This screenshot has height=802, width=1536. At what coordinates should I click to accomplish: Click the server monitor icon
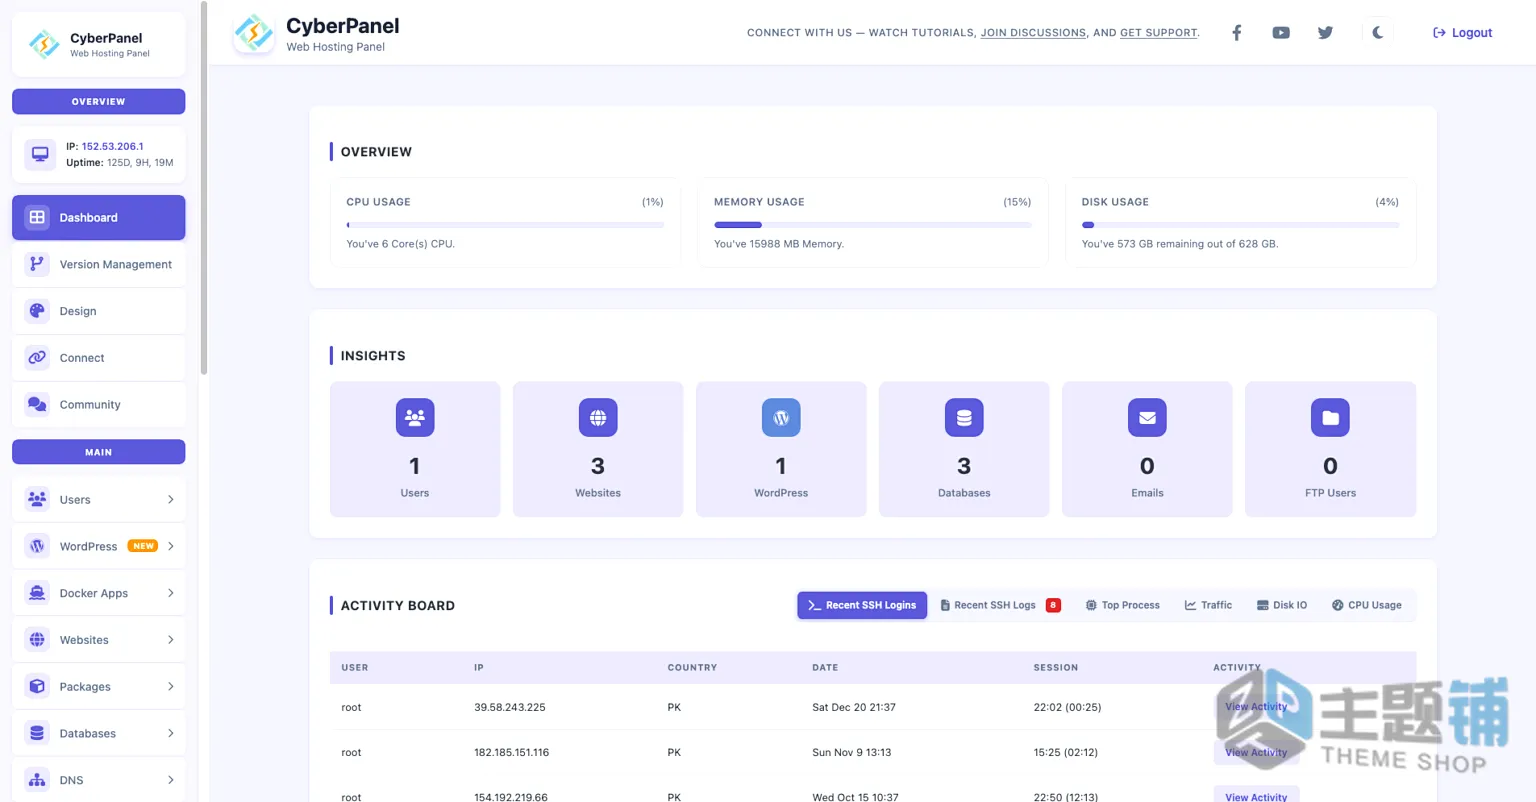tap(40, 154)
